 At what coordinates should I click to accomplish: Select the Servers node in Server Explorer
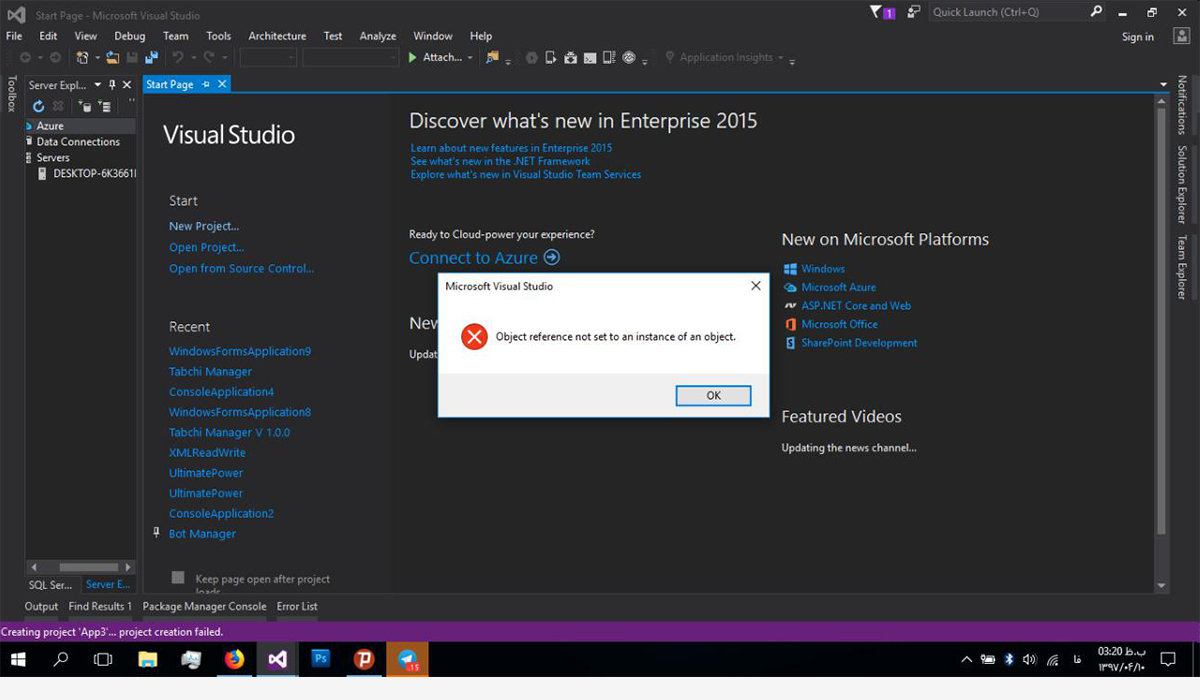(53, 158)
